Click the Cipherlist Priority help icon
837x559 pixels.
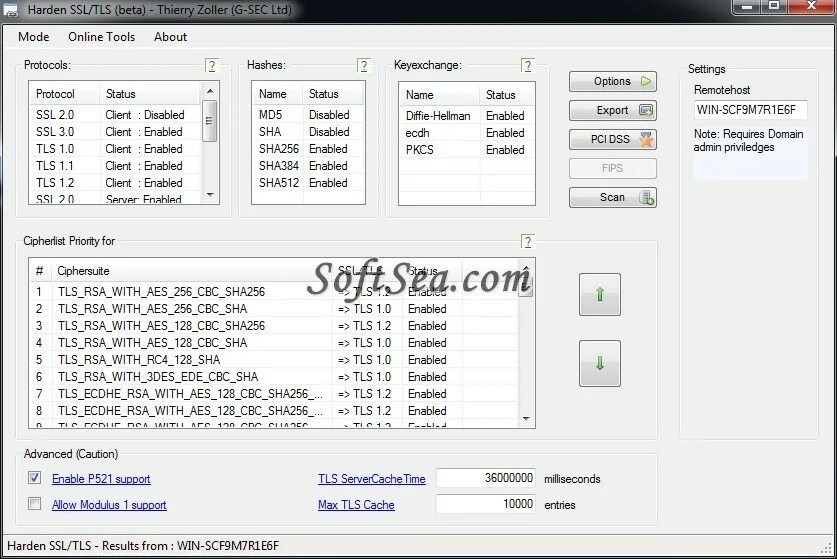pos(527,242)
